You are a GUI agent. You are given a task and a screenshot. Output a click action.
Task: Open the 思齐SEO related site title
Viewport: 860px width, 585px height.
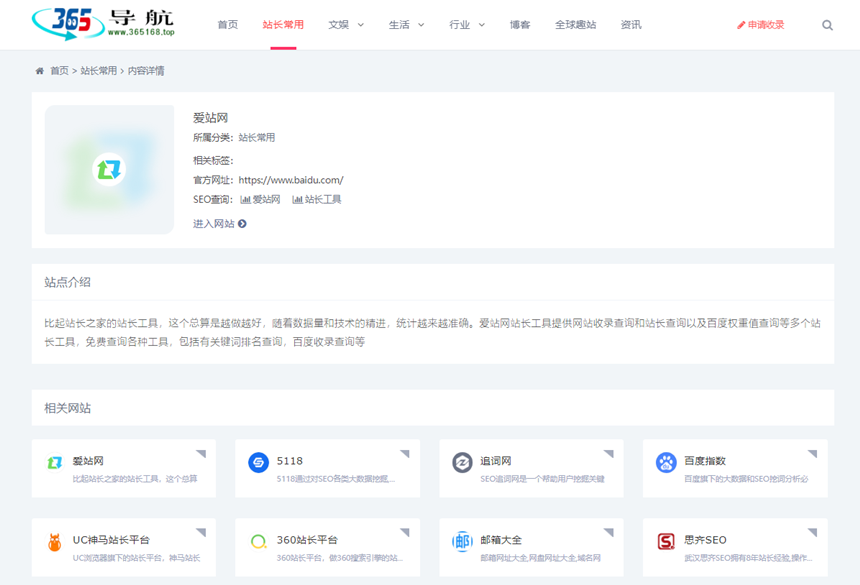click(705, 540)
